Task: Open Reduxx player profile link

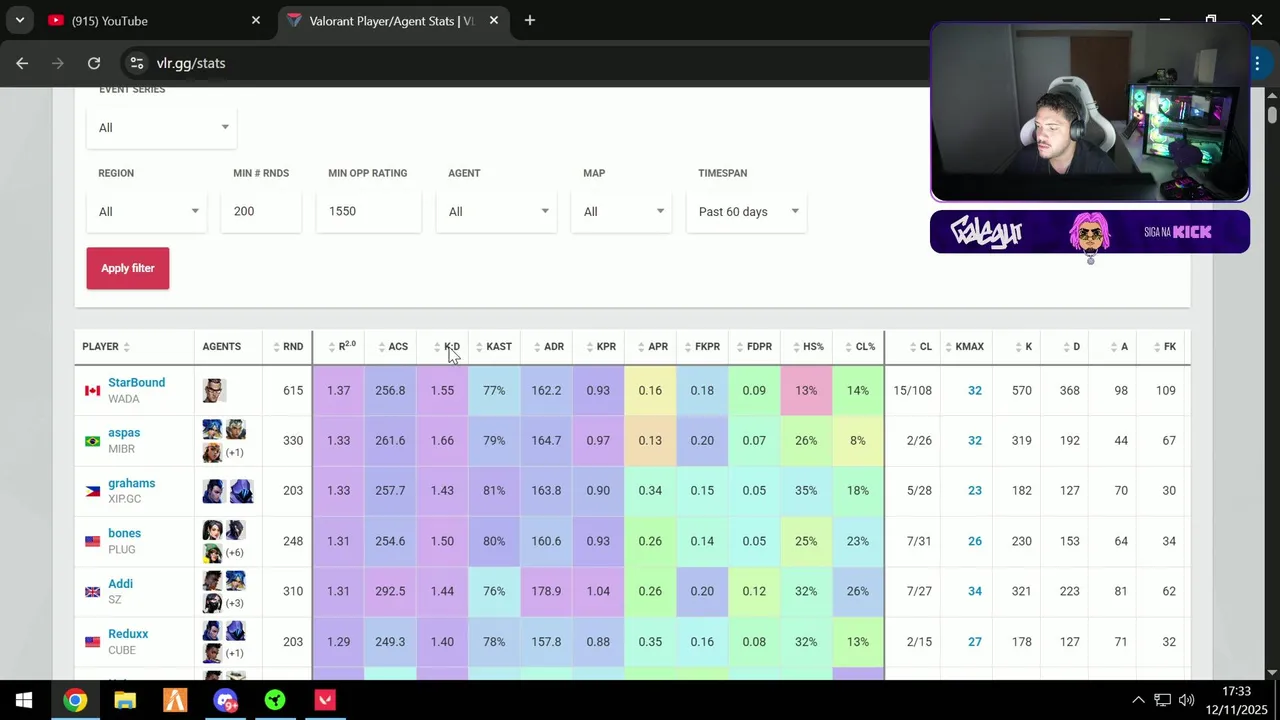Action: pyautogui.click(x=128, y=634)
